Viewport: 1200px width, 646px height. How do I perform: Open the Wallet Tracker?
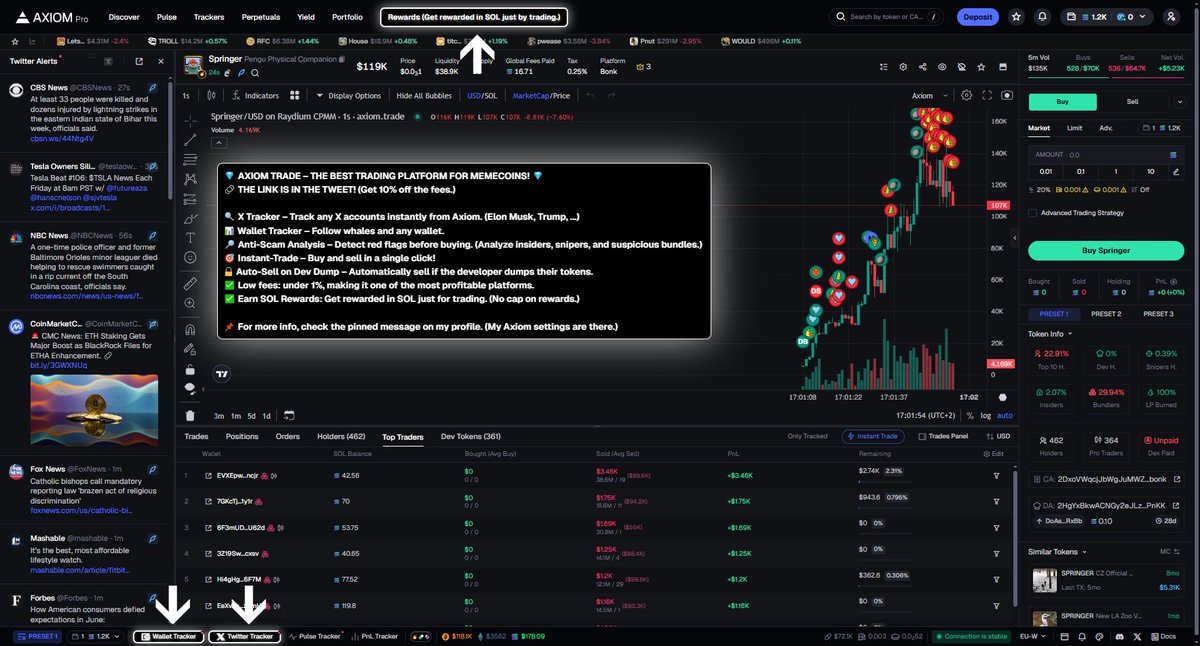(169, 636)
